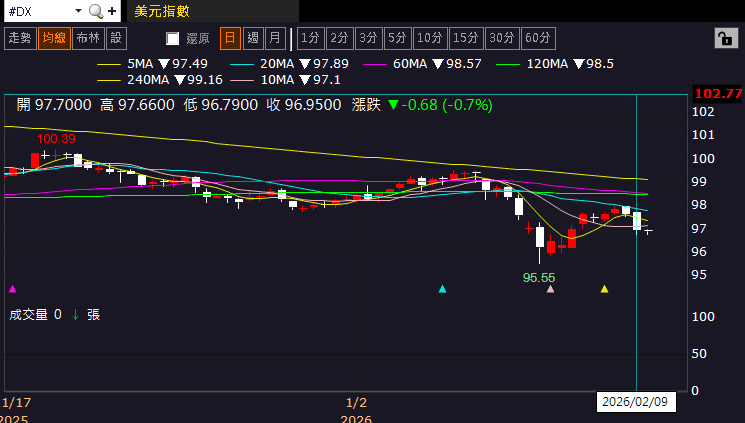
Task: Click the yellow triangle marker
Action: [604, 289]
